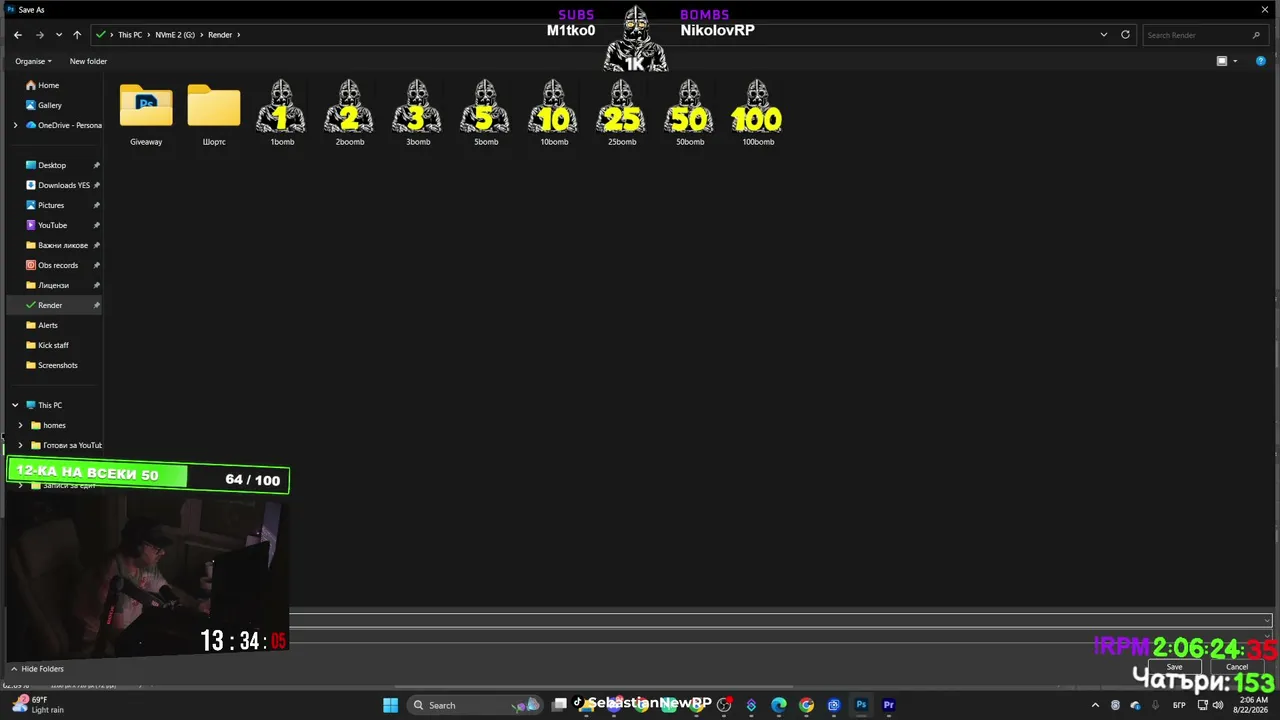Select the 50bomb file
This screenshot has width=1280, height=720.
690,114
